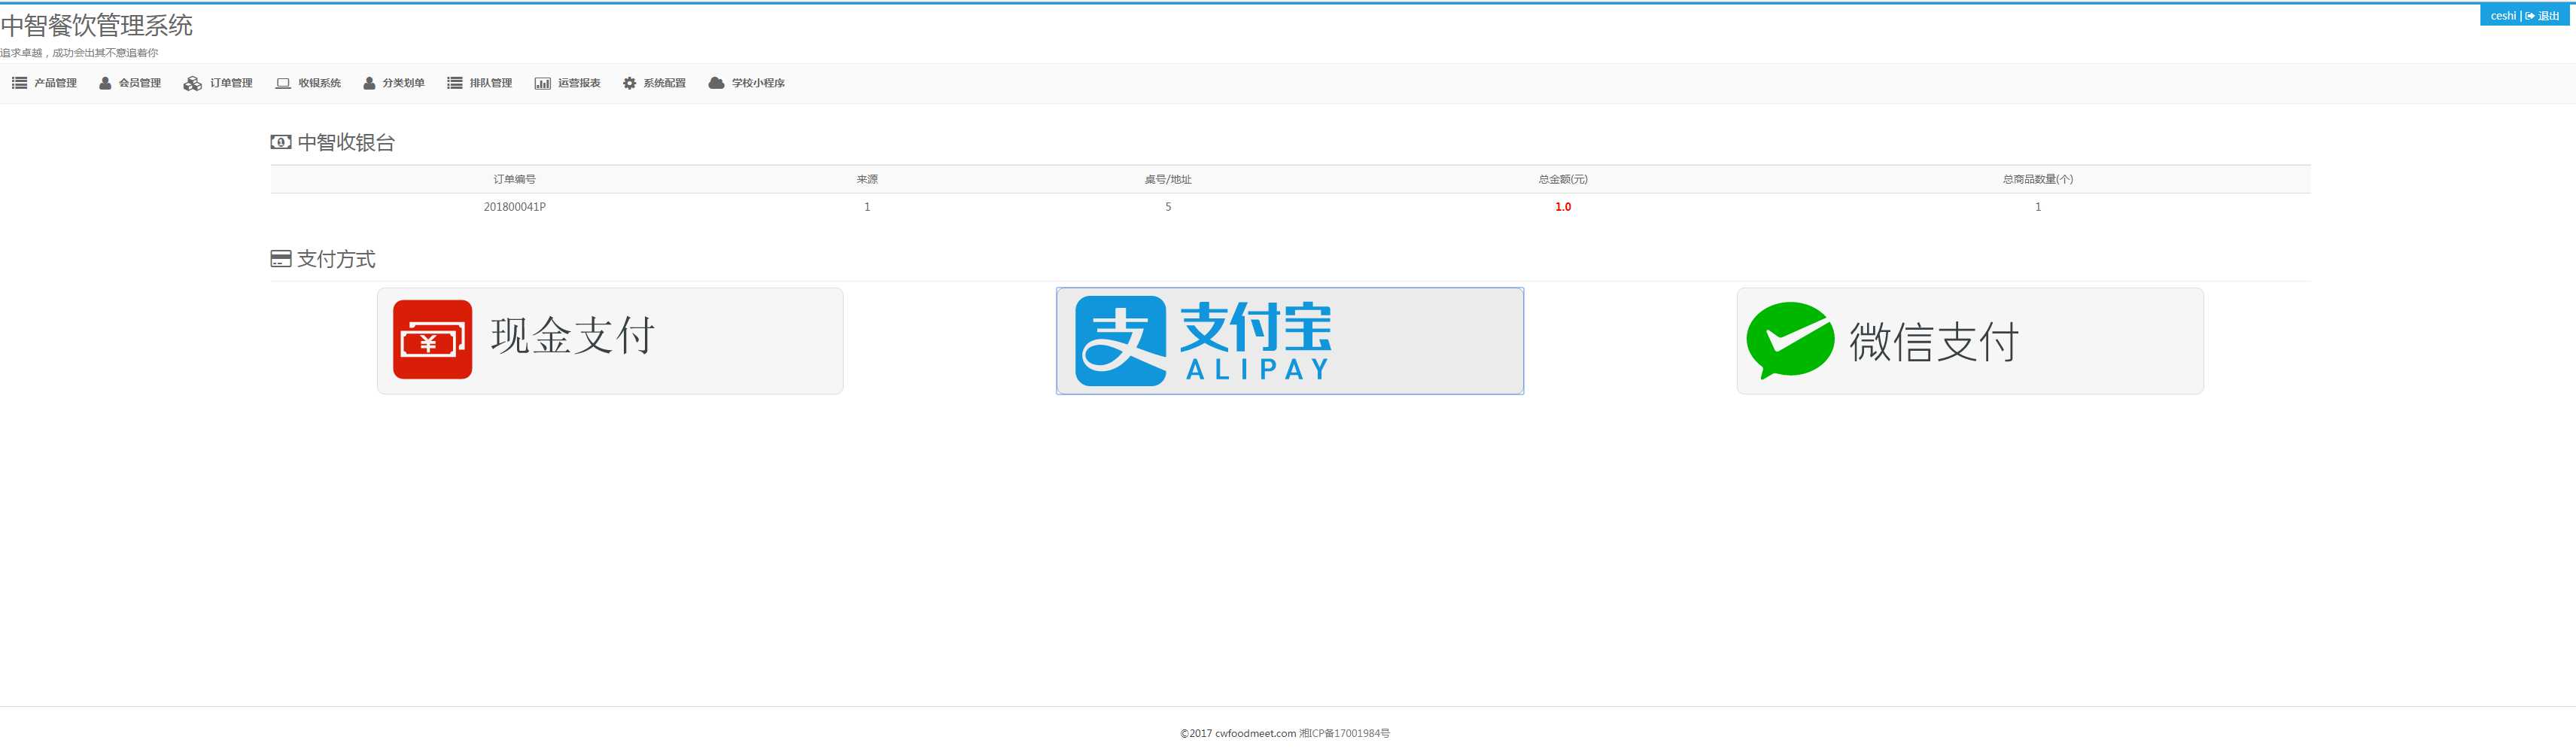
Task: Open the 学校小程序 menu
Action: [x=746, y=83]
